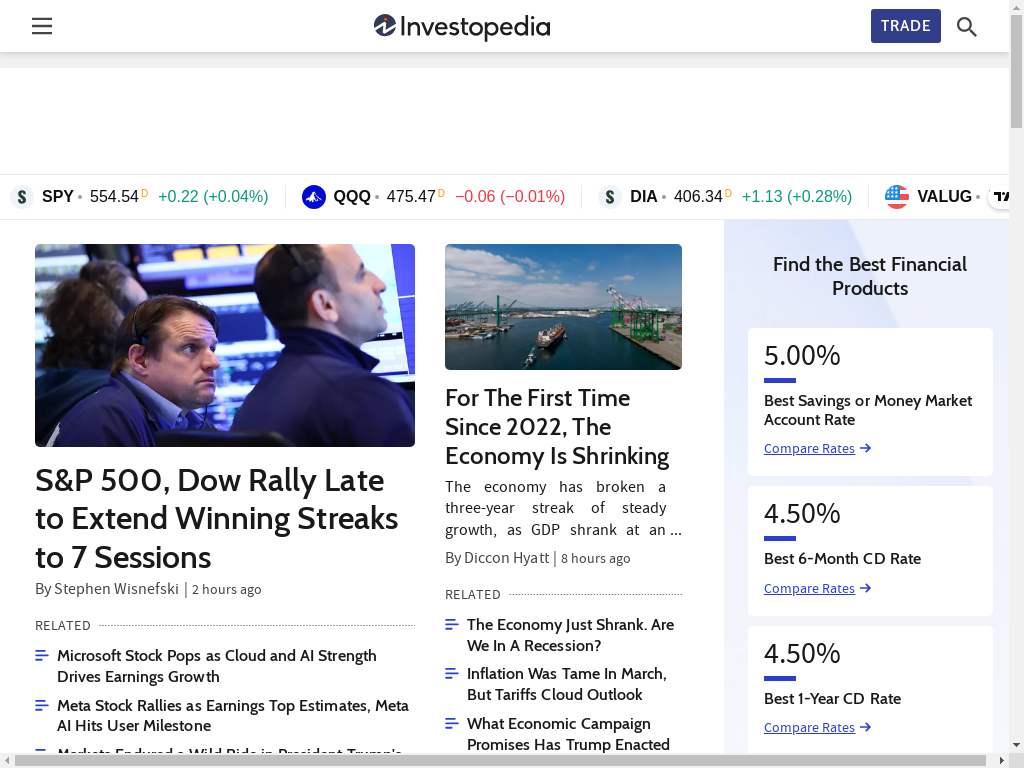Open Microsoft Stock Pops related article
The width and height of the screenshot is (1024, 768).
tap(217, 666)
